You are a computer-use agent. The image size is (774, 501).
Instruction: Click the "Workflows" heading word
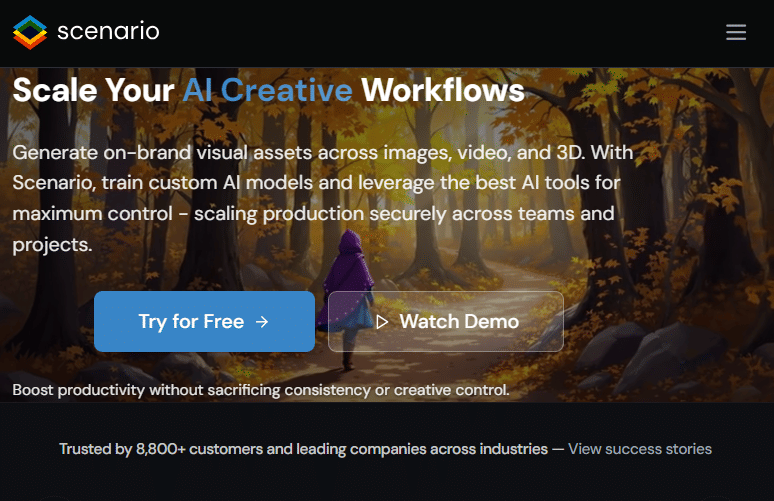(x=443, y=90)
